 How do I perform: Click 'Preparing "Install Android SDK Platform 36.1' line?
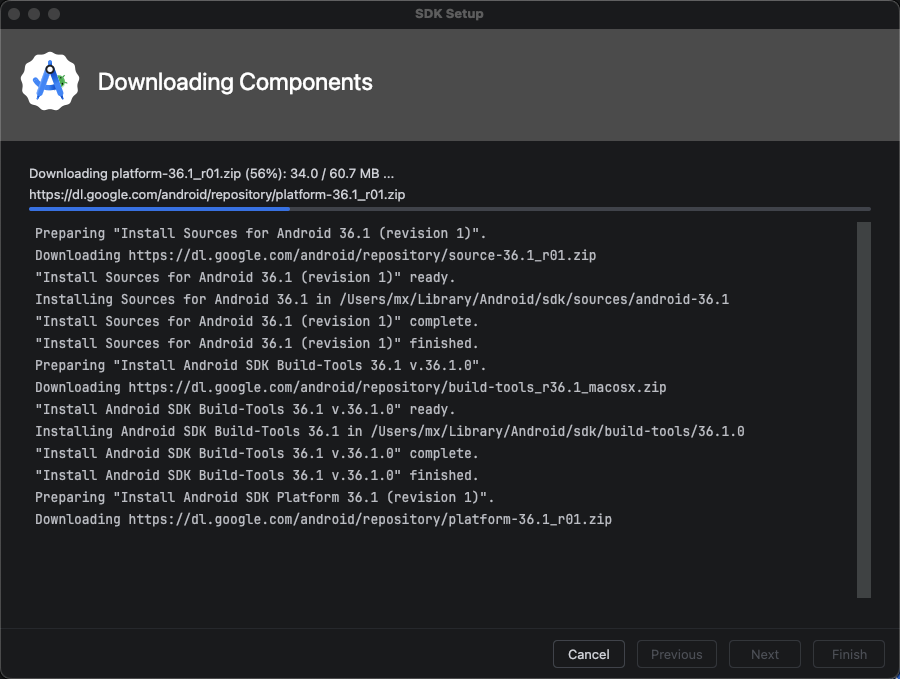click(x=265, y=498)
